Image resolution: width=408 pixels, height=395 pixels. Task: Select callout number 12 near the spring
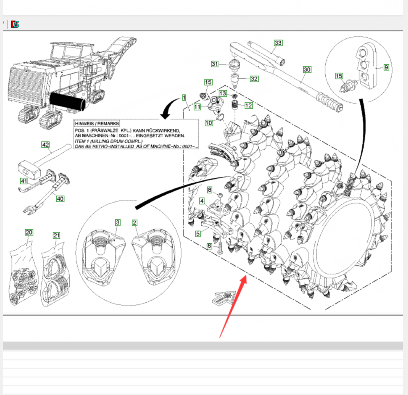tap(249, 105)
